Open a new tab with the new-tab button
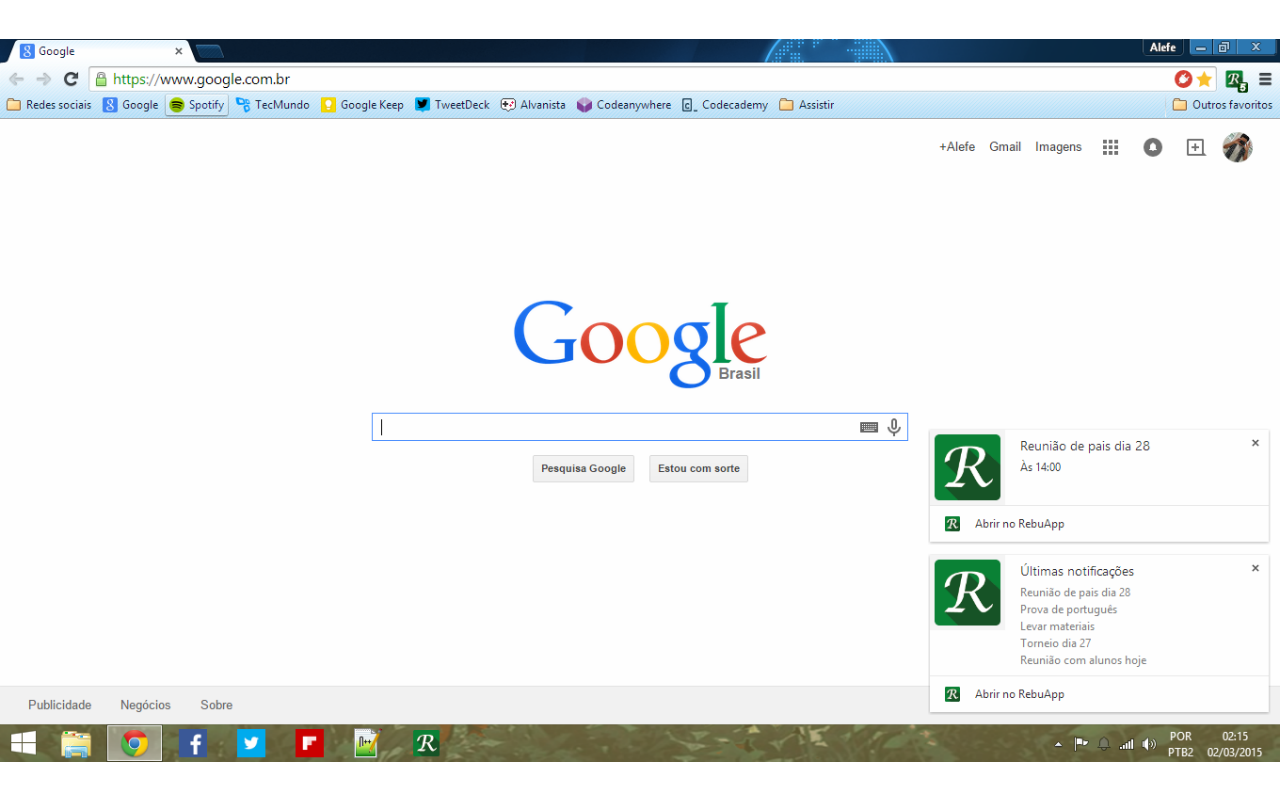This screenshot has height=800, width=1280. (209, 51)
